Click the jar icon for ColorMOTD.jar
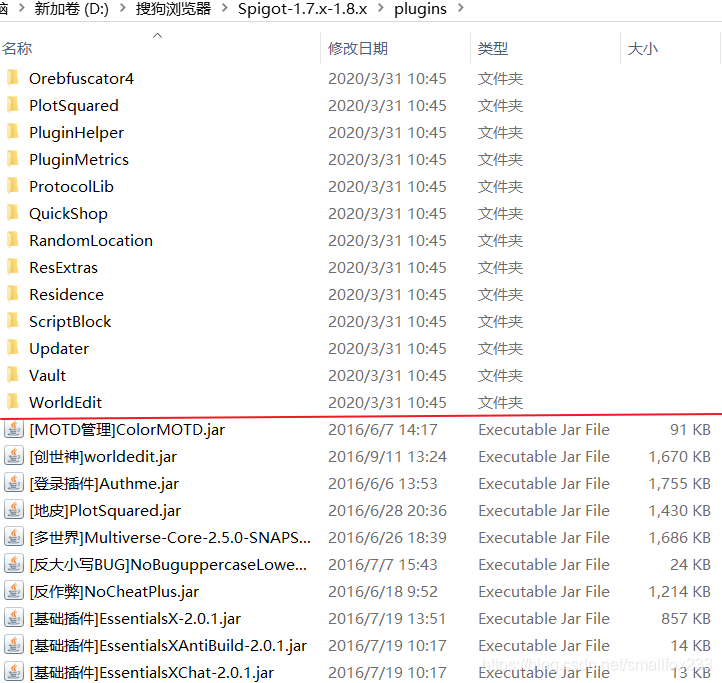The width and height of the screenshot is (722, 683). coord(14,429)
